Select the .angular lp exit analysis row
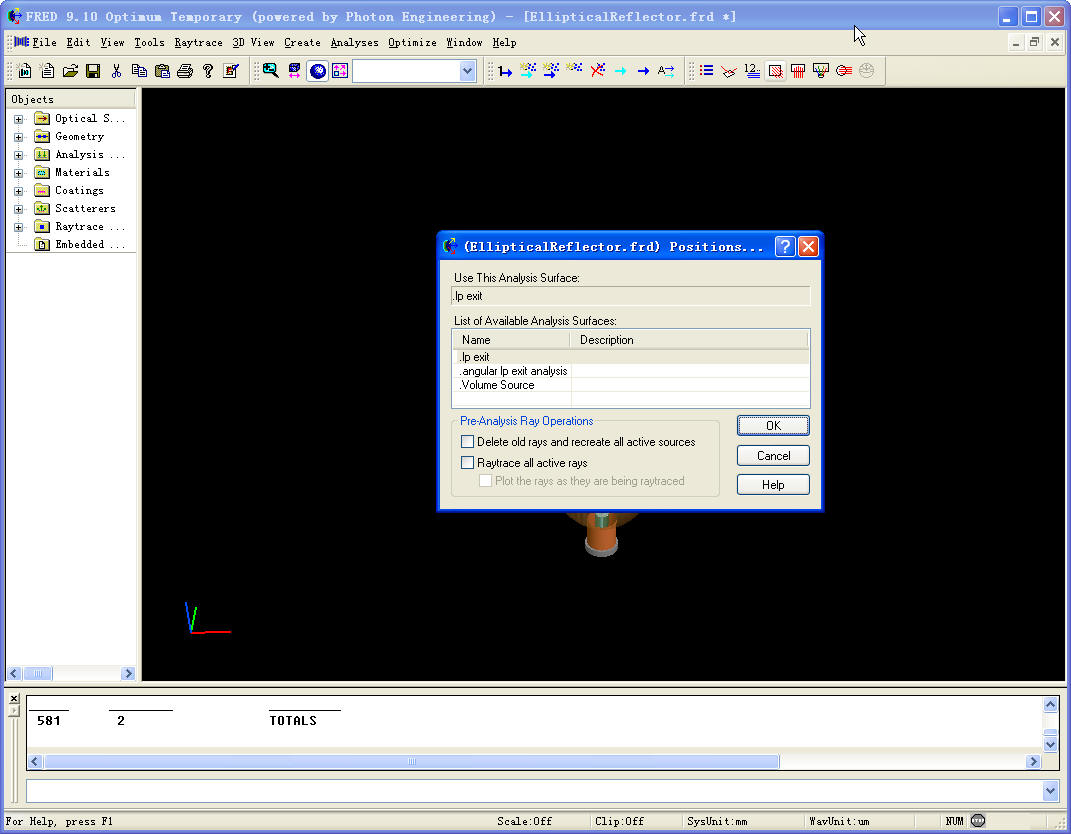The image size is (1071, 834). click(x=630, y=371)
